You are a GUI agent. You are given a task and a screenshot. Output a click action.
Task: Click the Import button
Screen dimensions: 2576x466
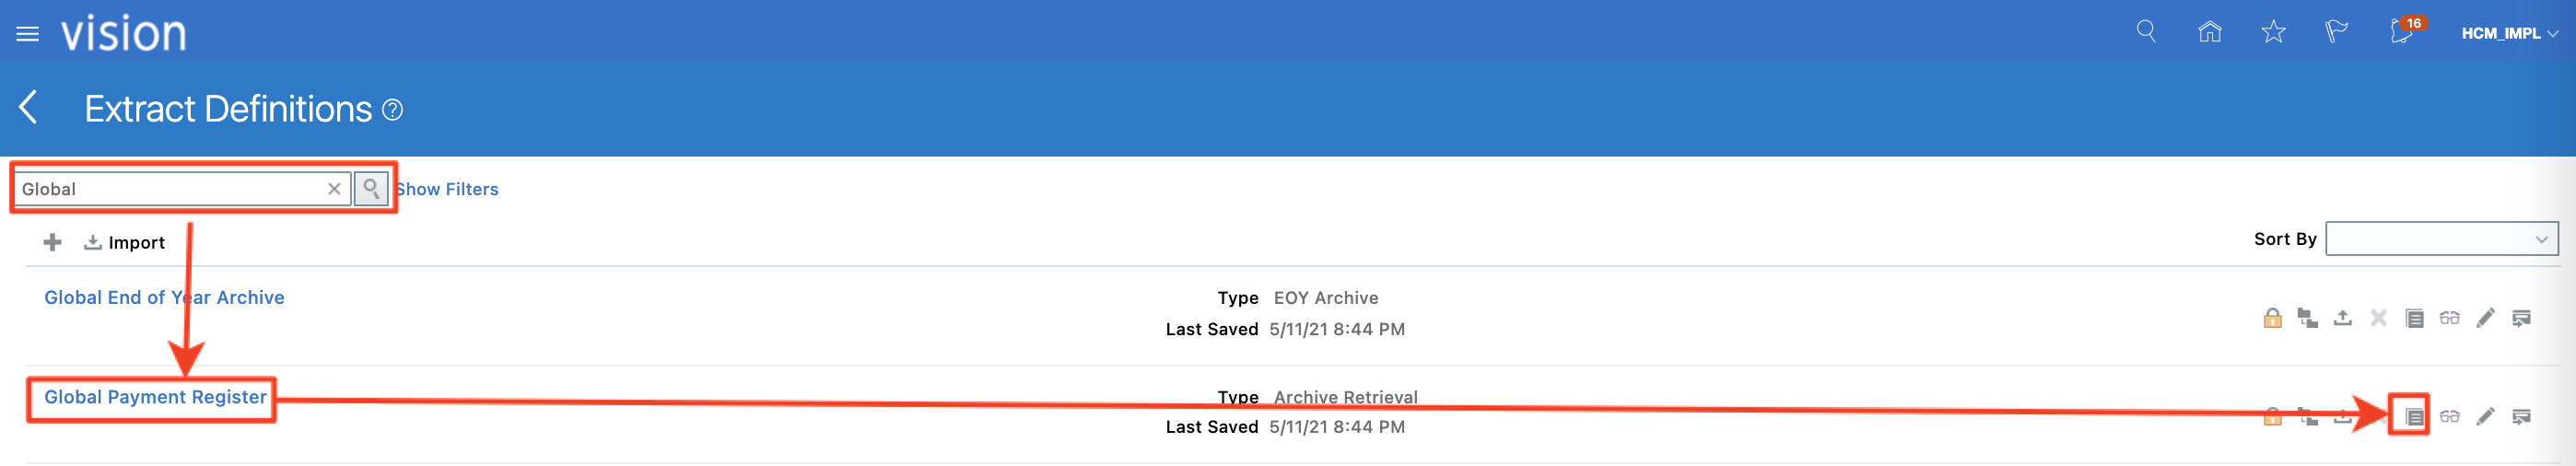pyautogui.click(x=125, y=243)
